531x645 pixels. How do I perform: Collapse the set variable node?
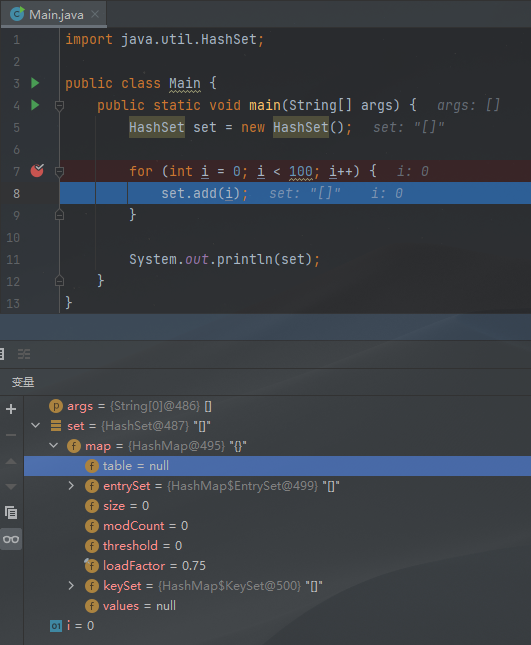click(x=36, y=426)
